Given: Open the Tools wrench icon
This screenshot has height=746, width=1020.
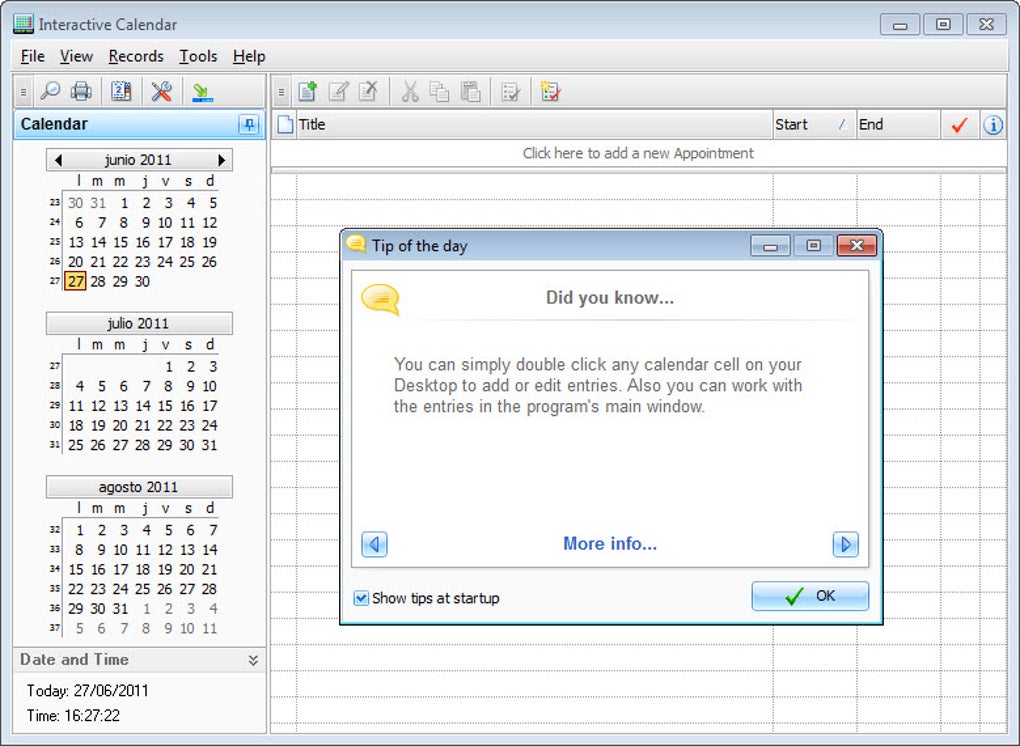Looking at the screenshot, I should tap(159, 91).
